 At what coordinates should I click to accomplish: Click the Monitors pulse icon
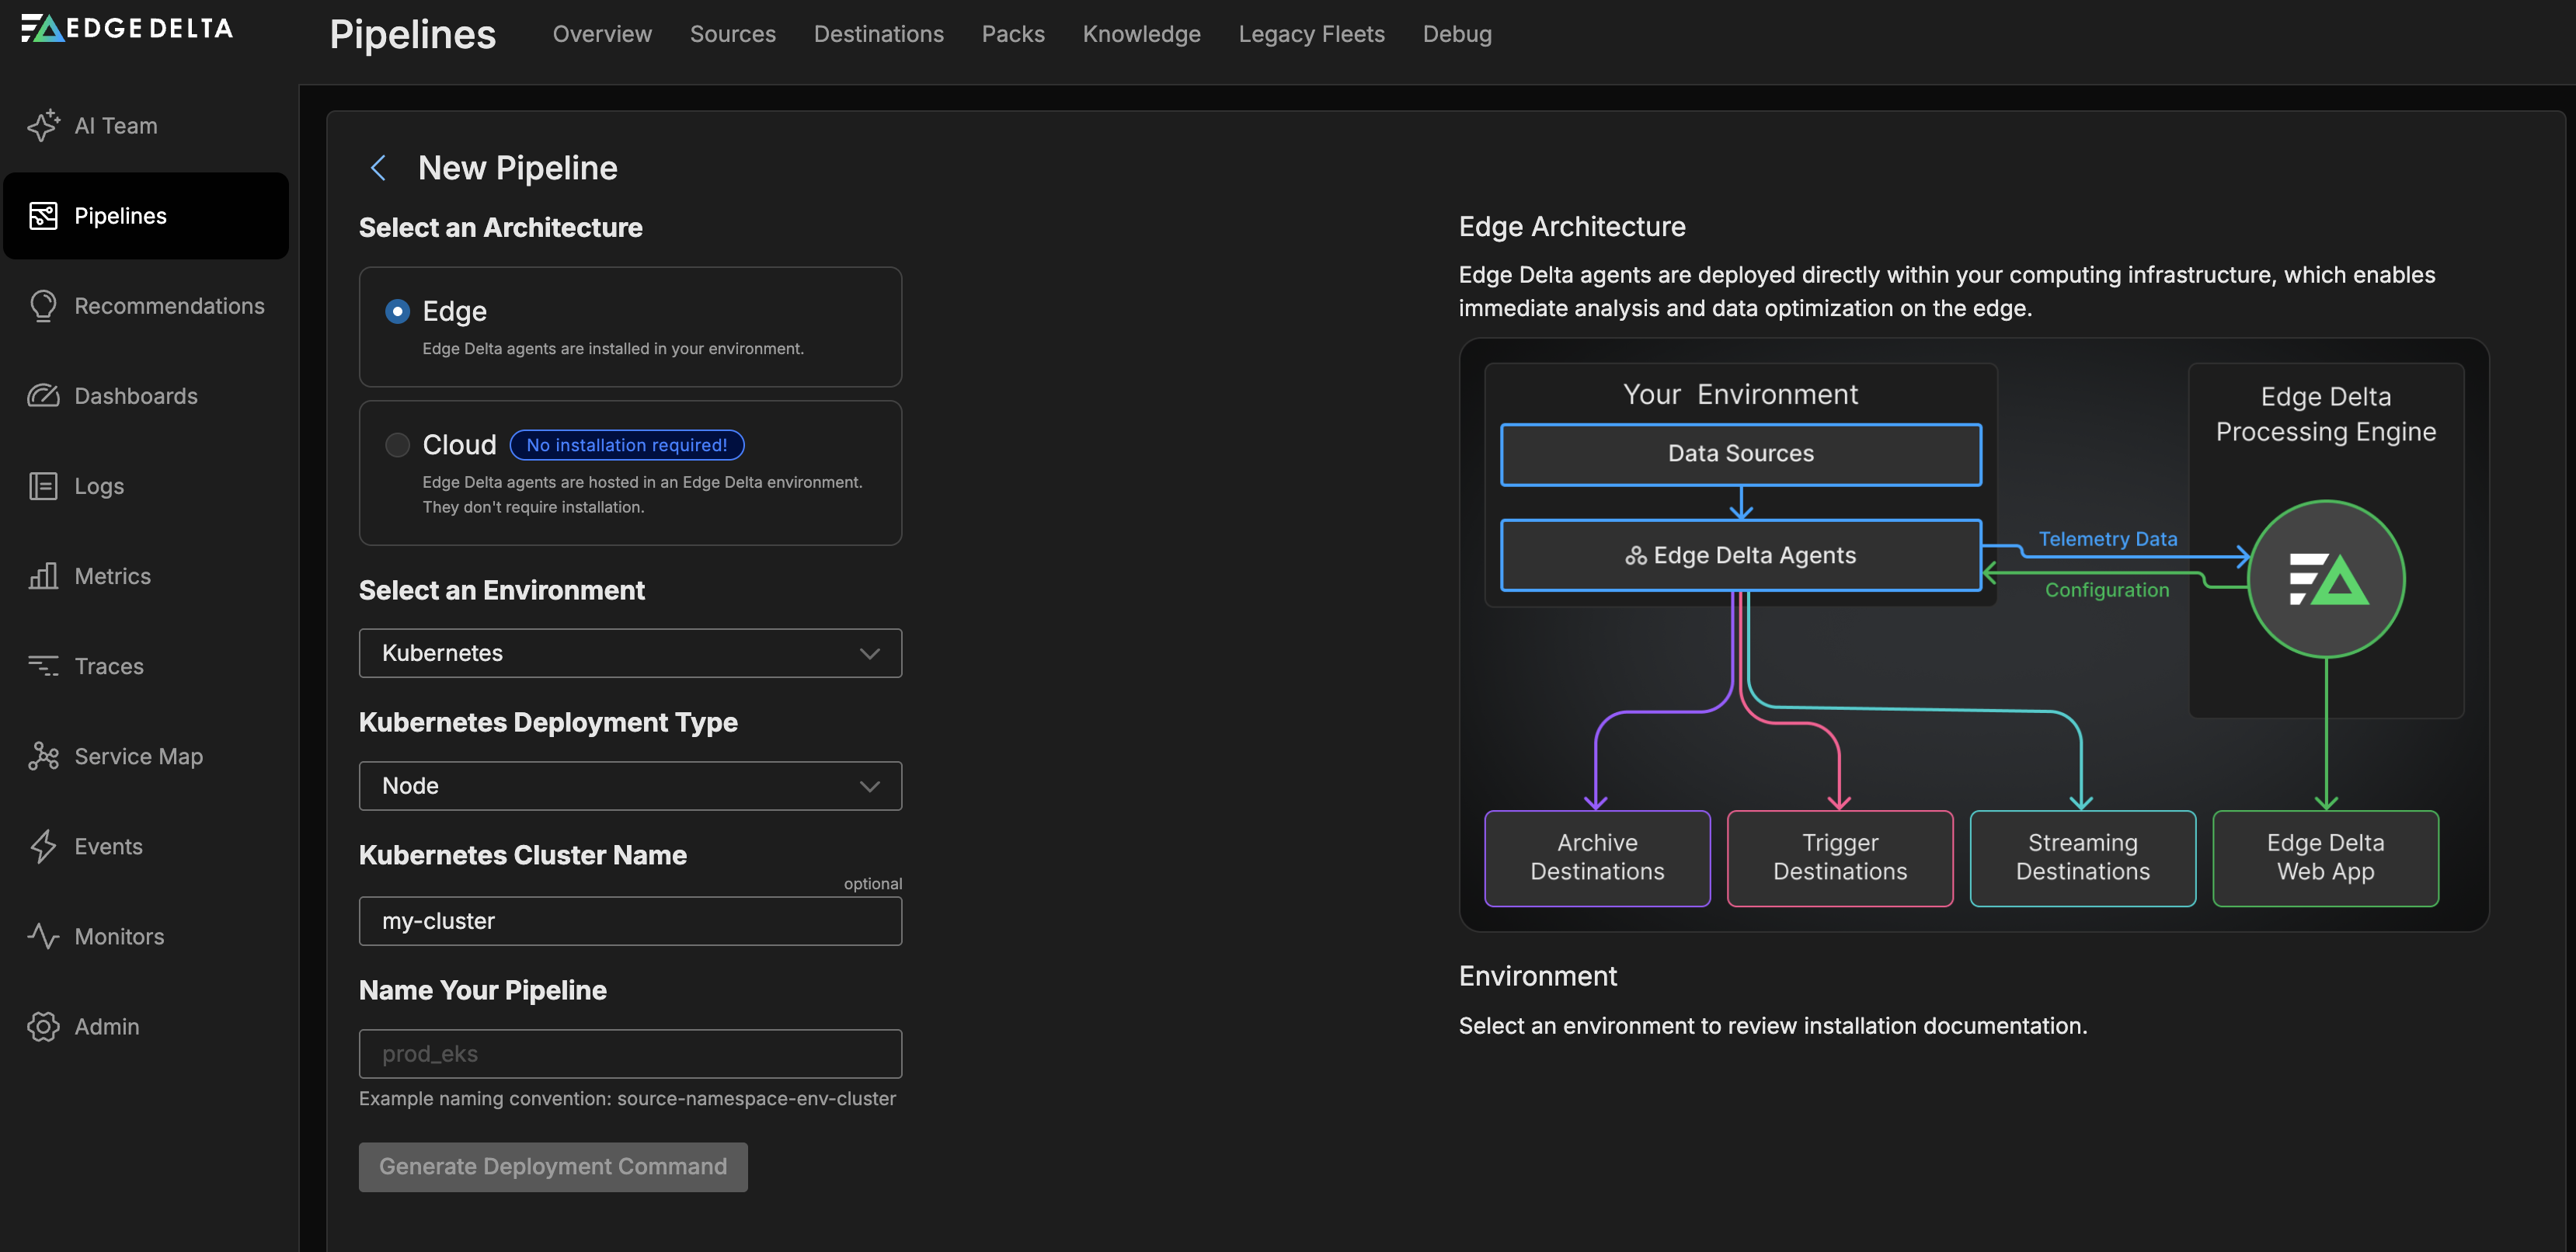43,936
